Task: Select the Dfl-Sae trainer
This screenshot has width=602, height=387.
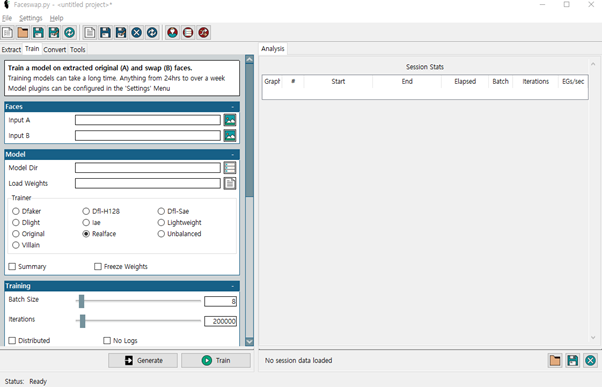Action: pos(173,211)
